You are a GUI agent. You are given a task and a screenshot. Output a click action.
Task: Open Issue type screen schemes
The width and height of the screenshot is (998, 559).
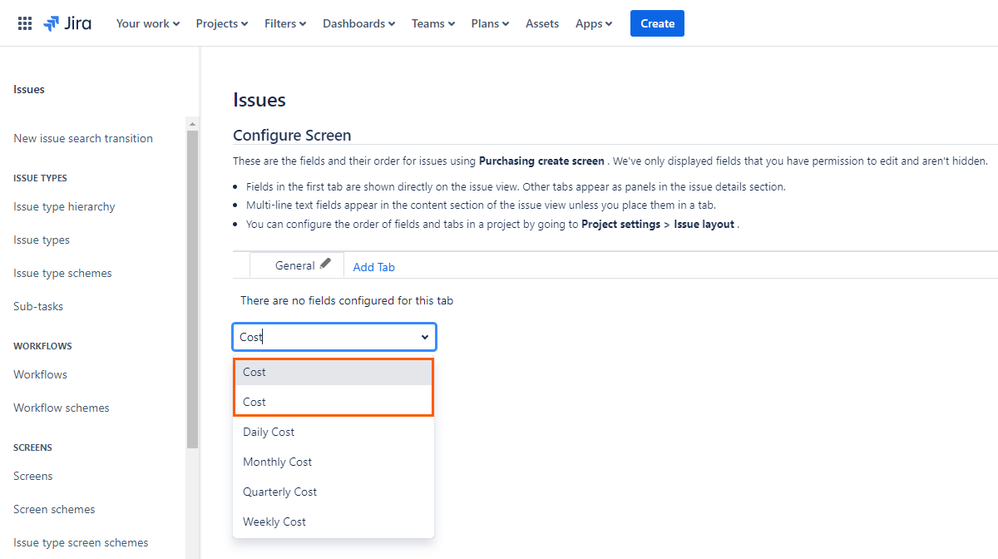click(x=81, y=542)
